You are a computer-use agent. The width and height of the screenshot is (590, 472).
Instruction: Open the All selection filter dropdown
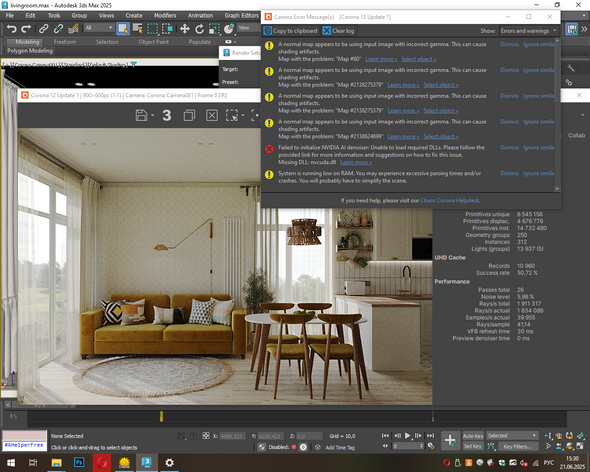(x=99, y=28)
